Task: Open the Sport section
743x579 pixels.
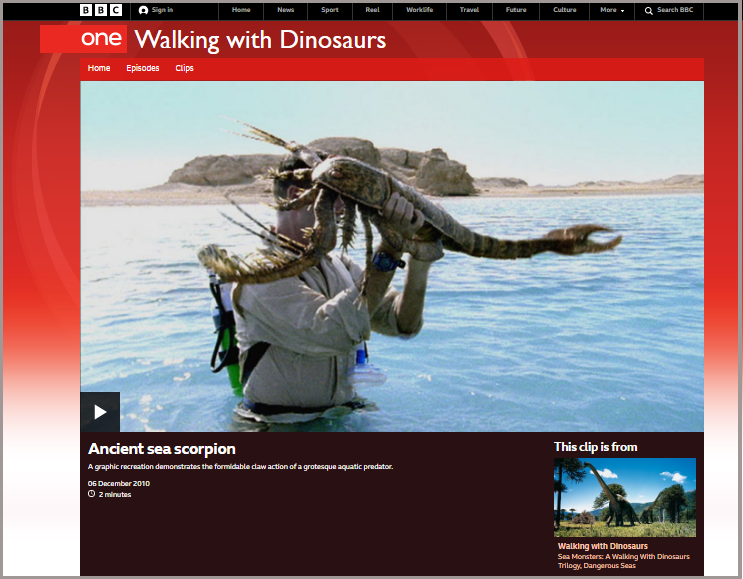Action: coord(330,10)
